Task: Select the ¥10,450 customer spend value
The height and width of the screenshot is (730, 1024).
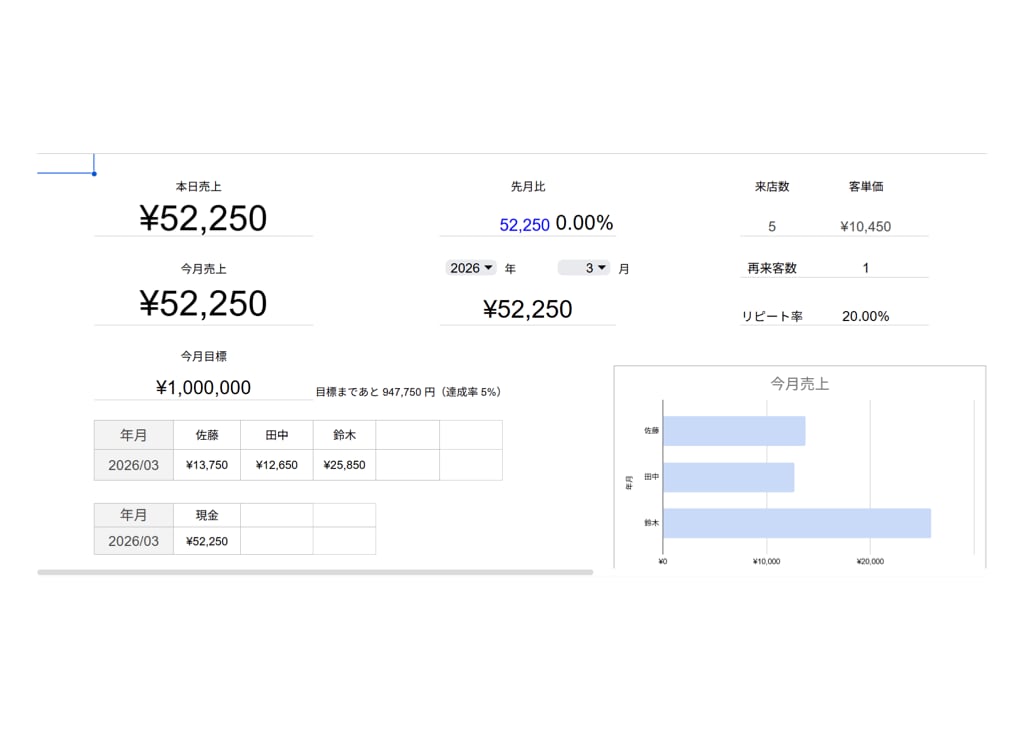Action: click(x=865, y=227)
